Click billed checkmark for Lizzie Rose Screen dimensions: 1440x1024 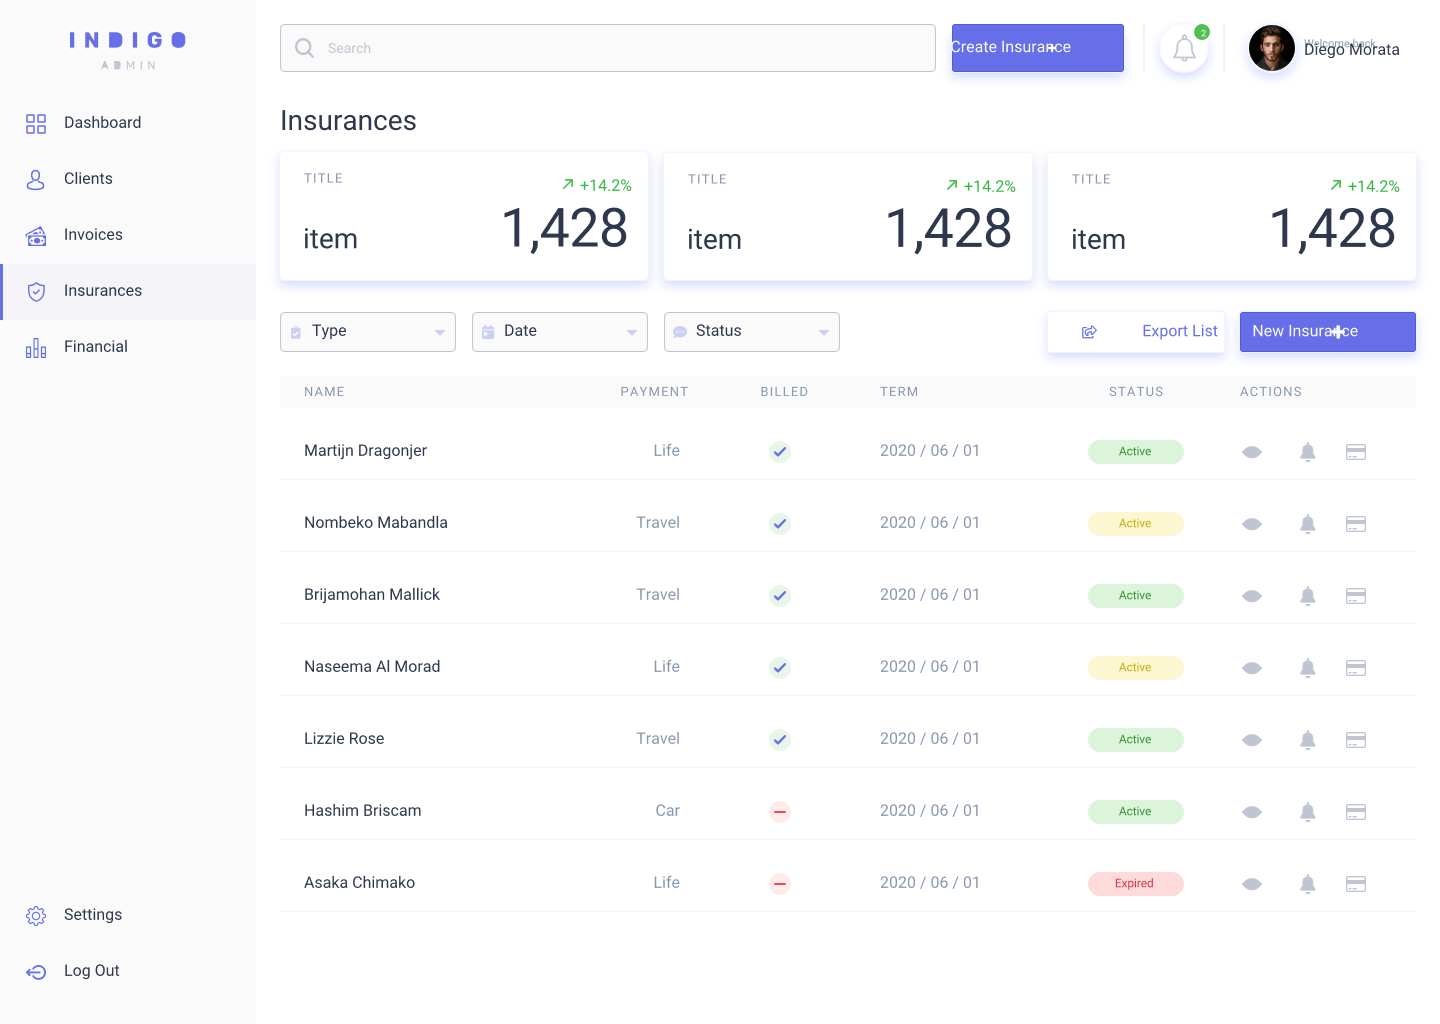coord(780,740)
